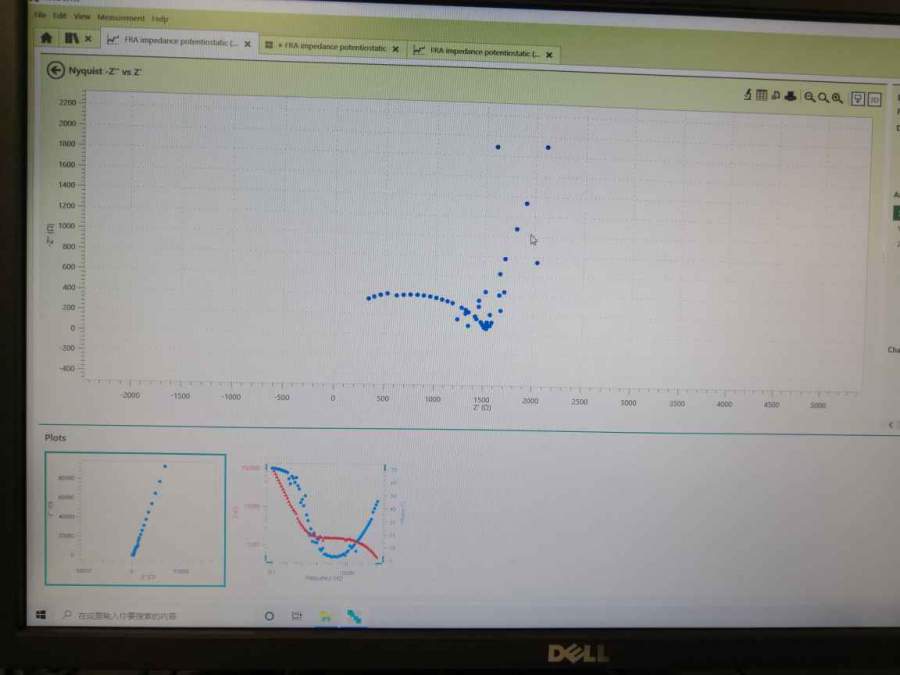Close the middle FRA impedance tab
The height and width of the screenshot is (675, 900).
(x=395, y=49)
